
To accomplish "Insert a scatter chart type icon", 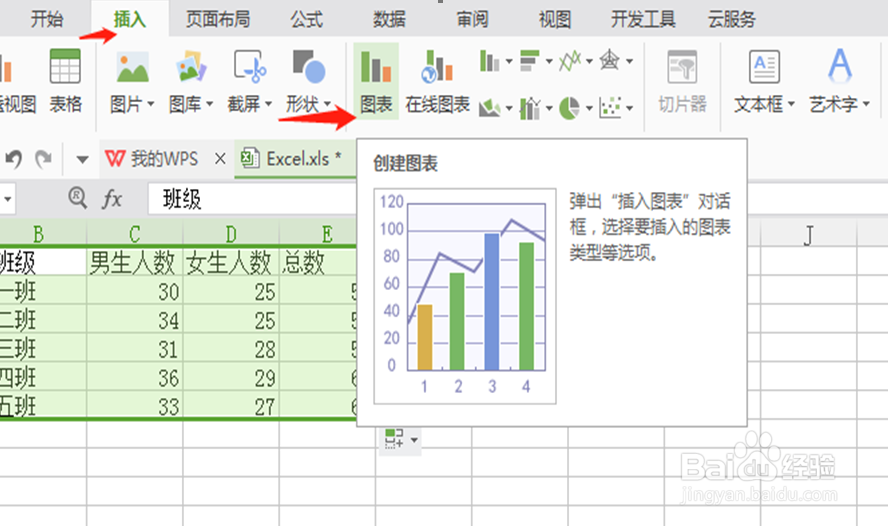I will pos(610,107).
